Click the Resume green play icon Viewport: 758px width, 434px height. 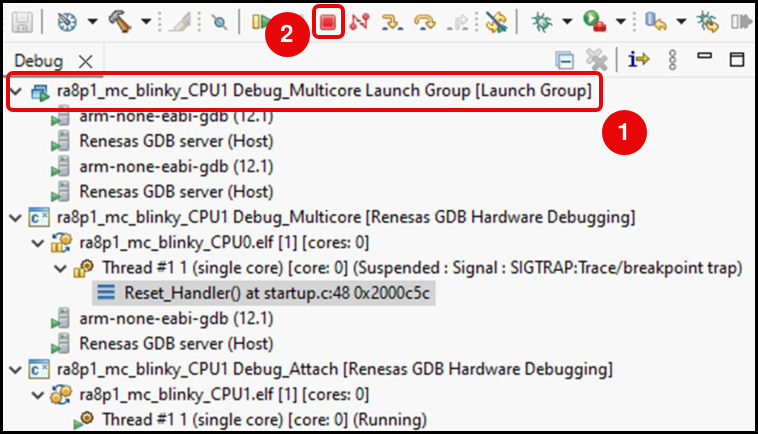[262, 22]
